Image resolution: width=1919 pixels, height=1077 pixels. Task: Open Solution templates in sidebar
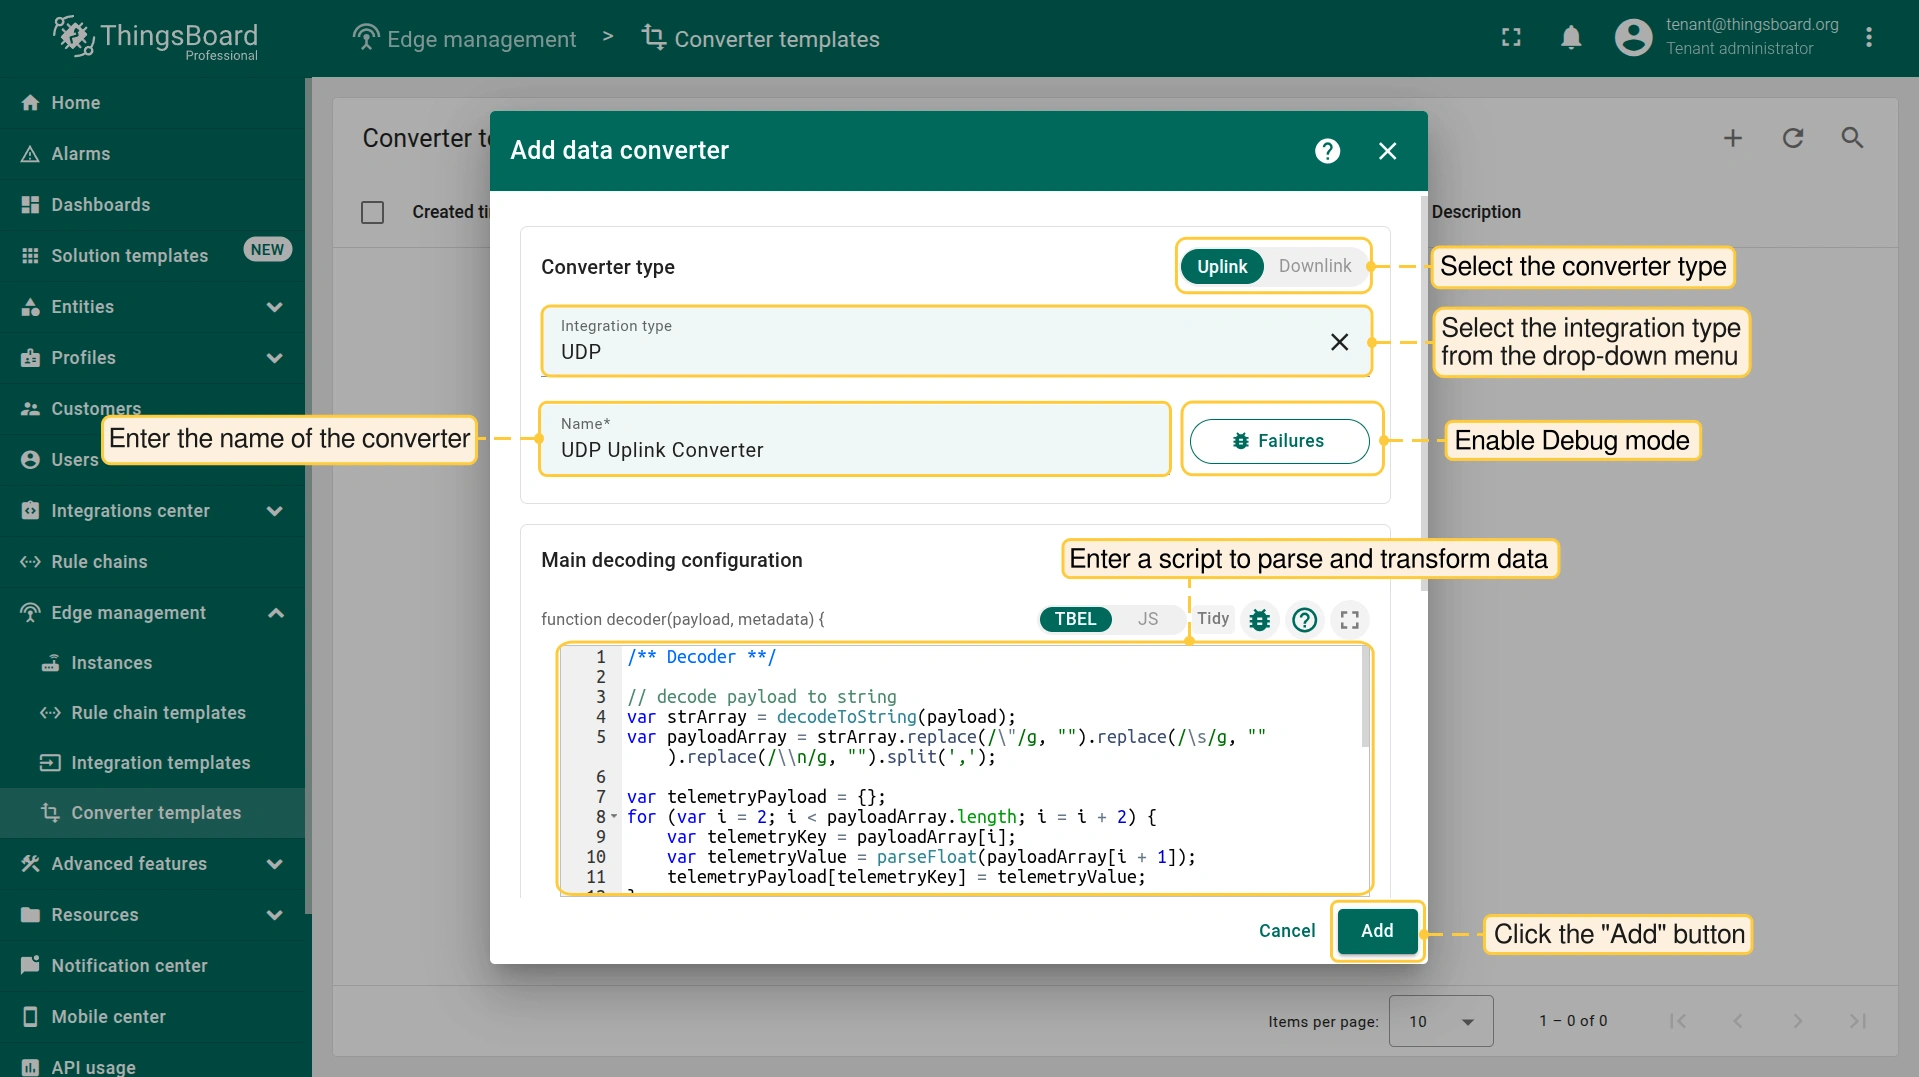point(152,256)
